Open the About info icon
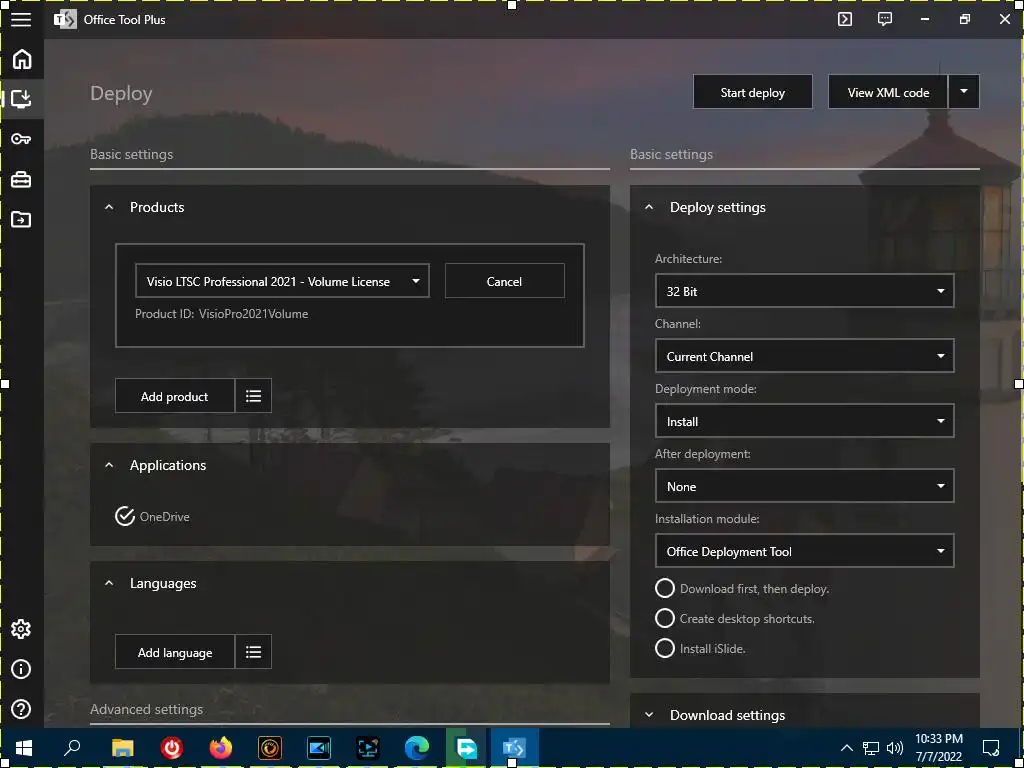Viewport: 1024px width, 768px height. coord(21,669)
